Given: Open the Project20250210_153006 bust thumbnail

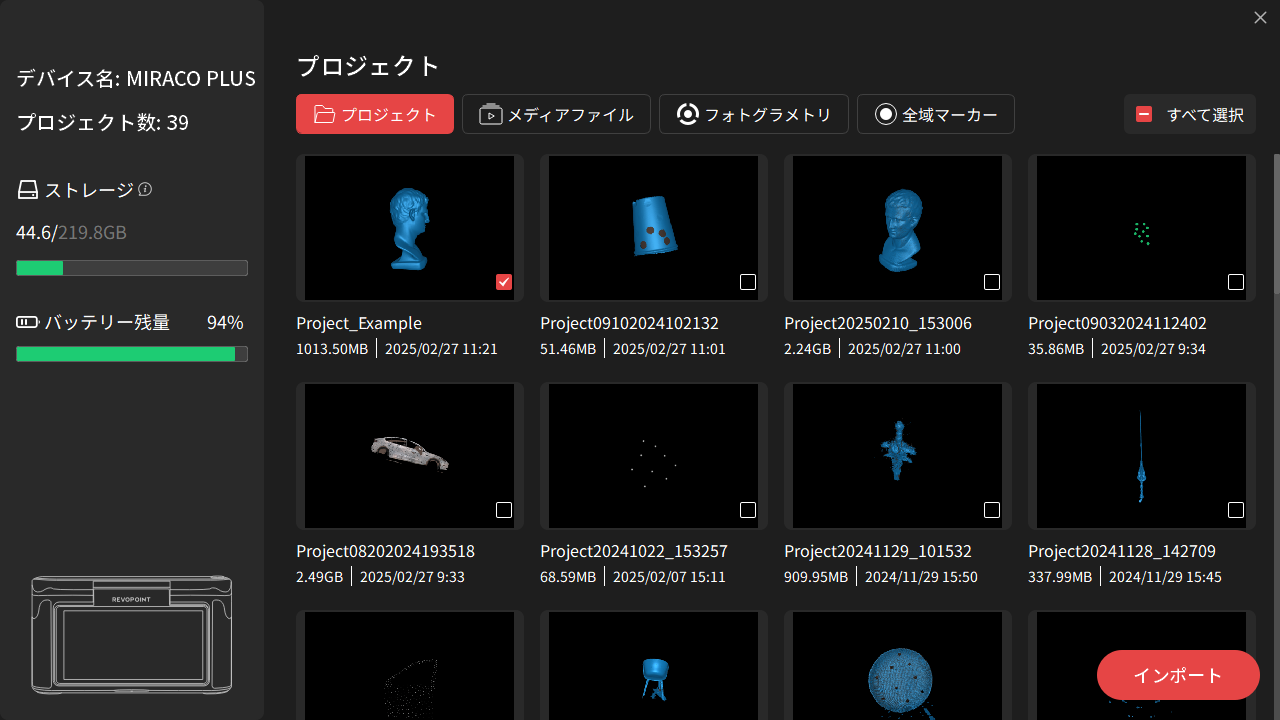Looking at the screenshot, I should coord(898,228).
